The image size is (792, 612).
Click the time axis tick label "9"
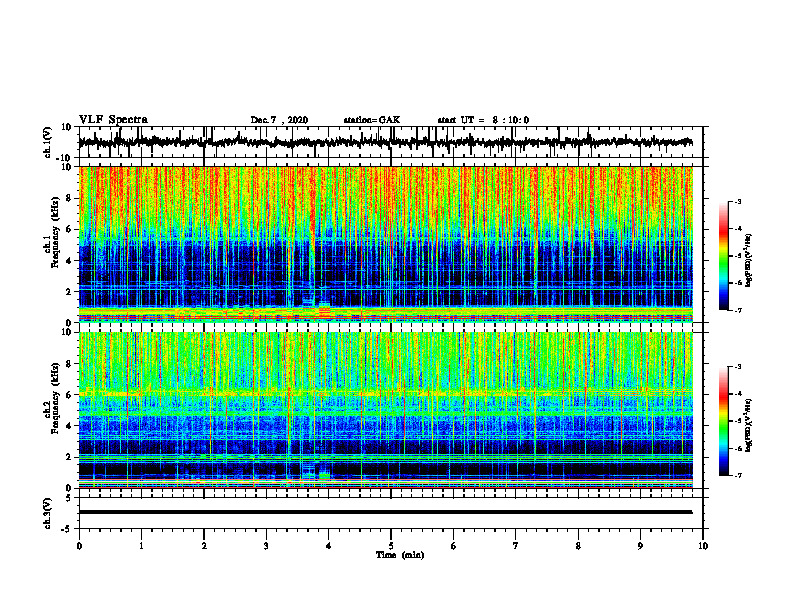click(x=640, y=546)
